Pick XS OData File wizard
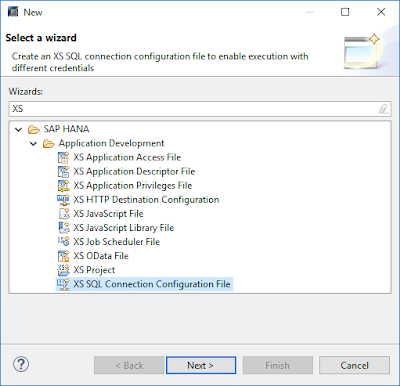 pyautogui.click(x=101, y=256)
